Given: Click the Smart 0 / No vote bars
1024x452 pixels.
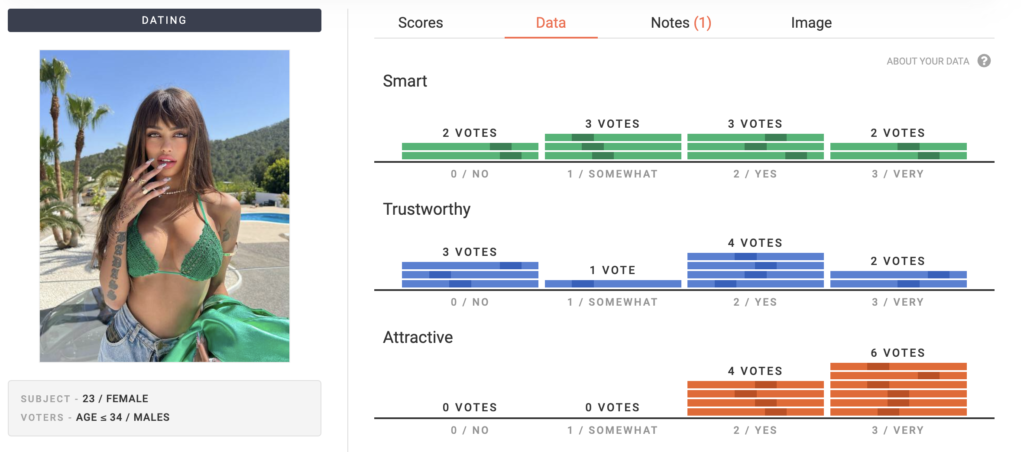Looking at the screenshot, I should (x=470, y=151).
